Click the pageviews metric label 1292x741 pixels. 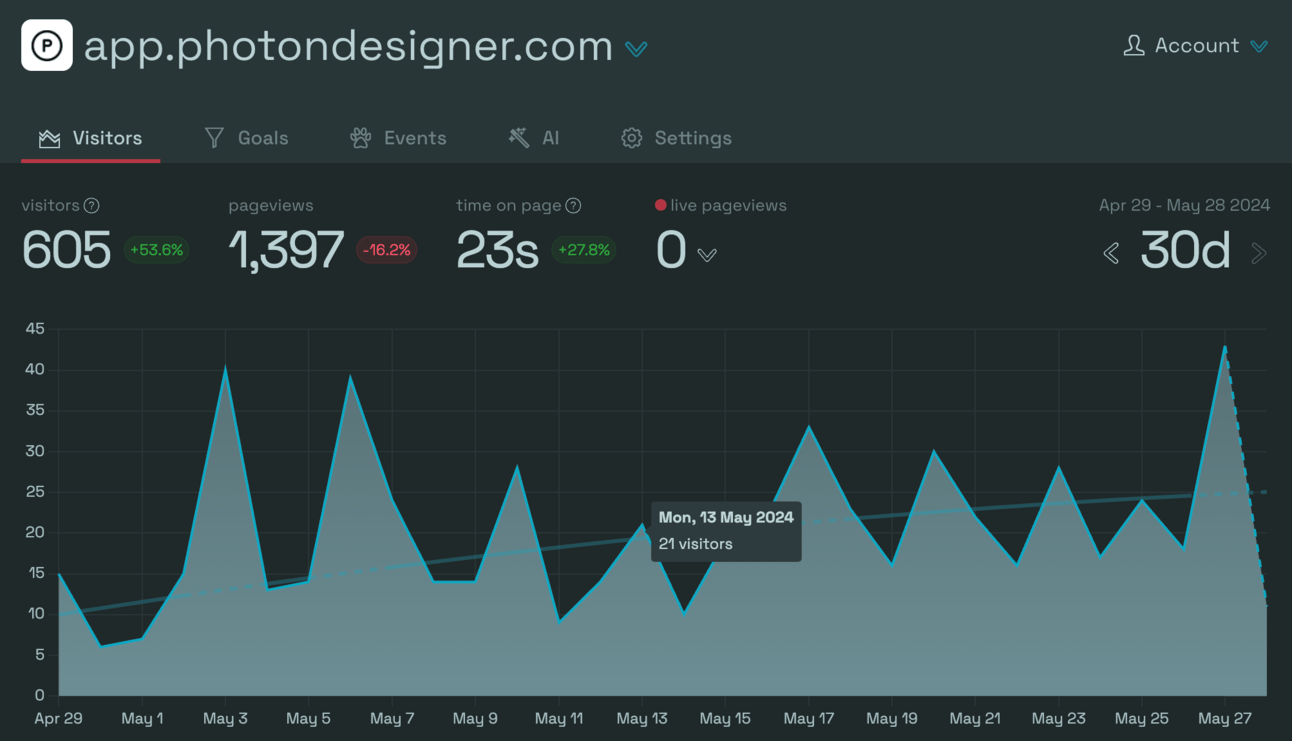click(271, 205)
